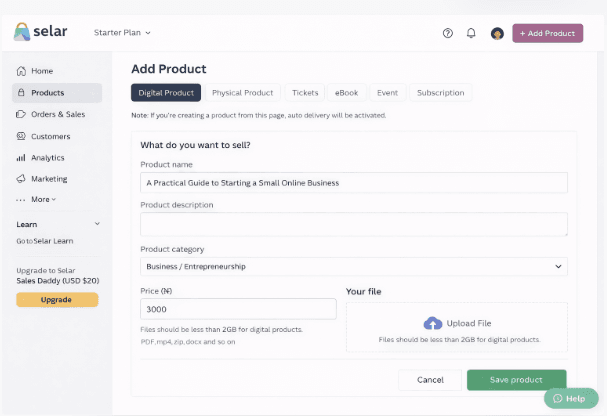The height and width of the screenshot is (416, 607).
Task: Click the Marketing megaphone icon
Action: click(21, 179)
